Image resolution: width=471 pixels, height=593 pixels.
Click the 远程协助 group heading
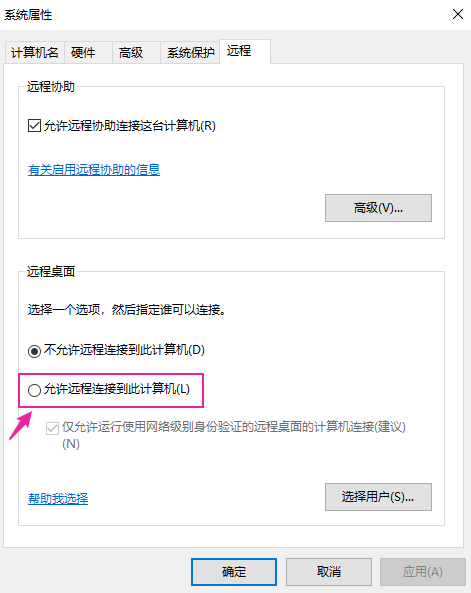click(51, 87)
